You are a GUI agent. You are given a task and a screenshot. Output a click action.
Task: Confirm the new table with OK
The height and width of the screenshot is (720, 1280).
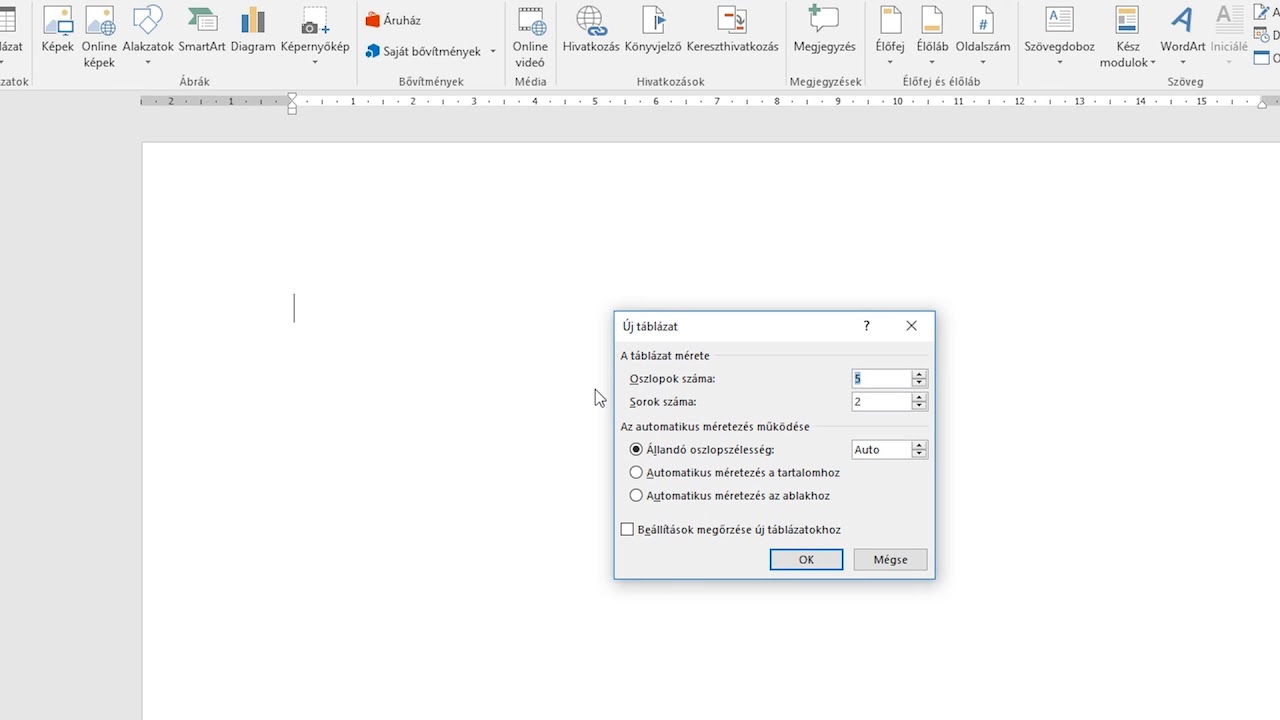[806, 560]
